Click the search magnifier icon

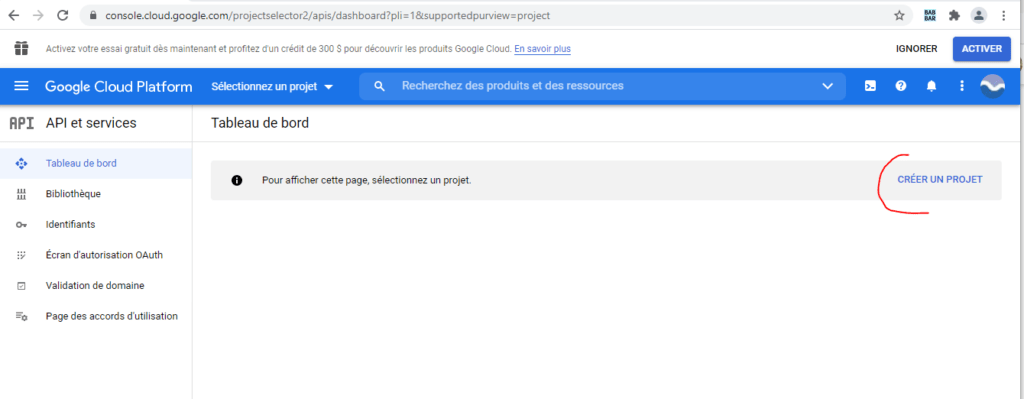coord(379,86)
